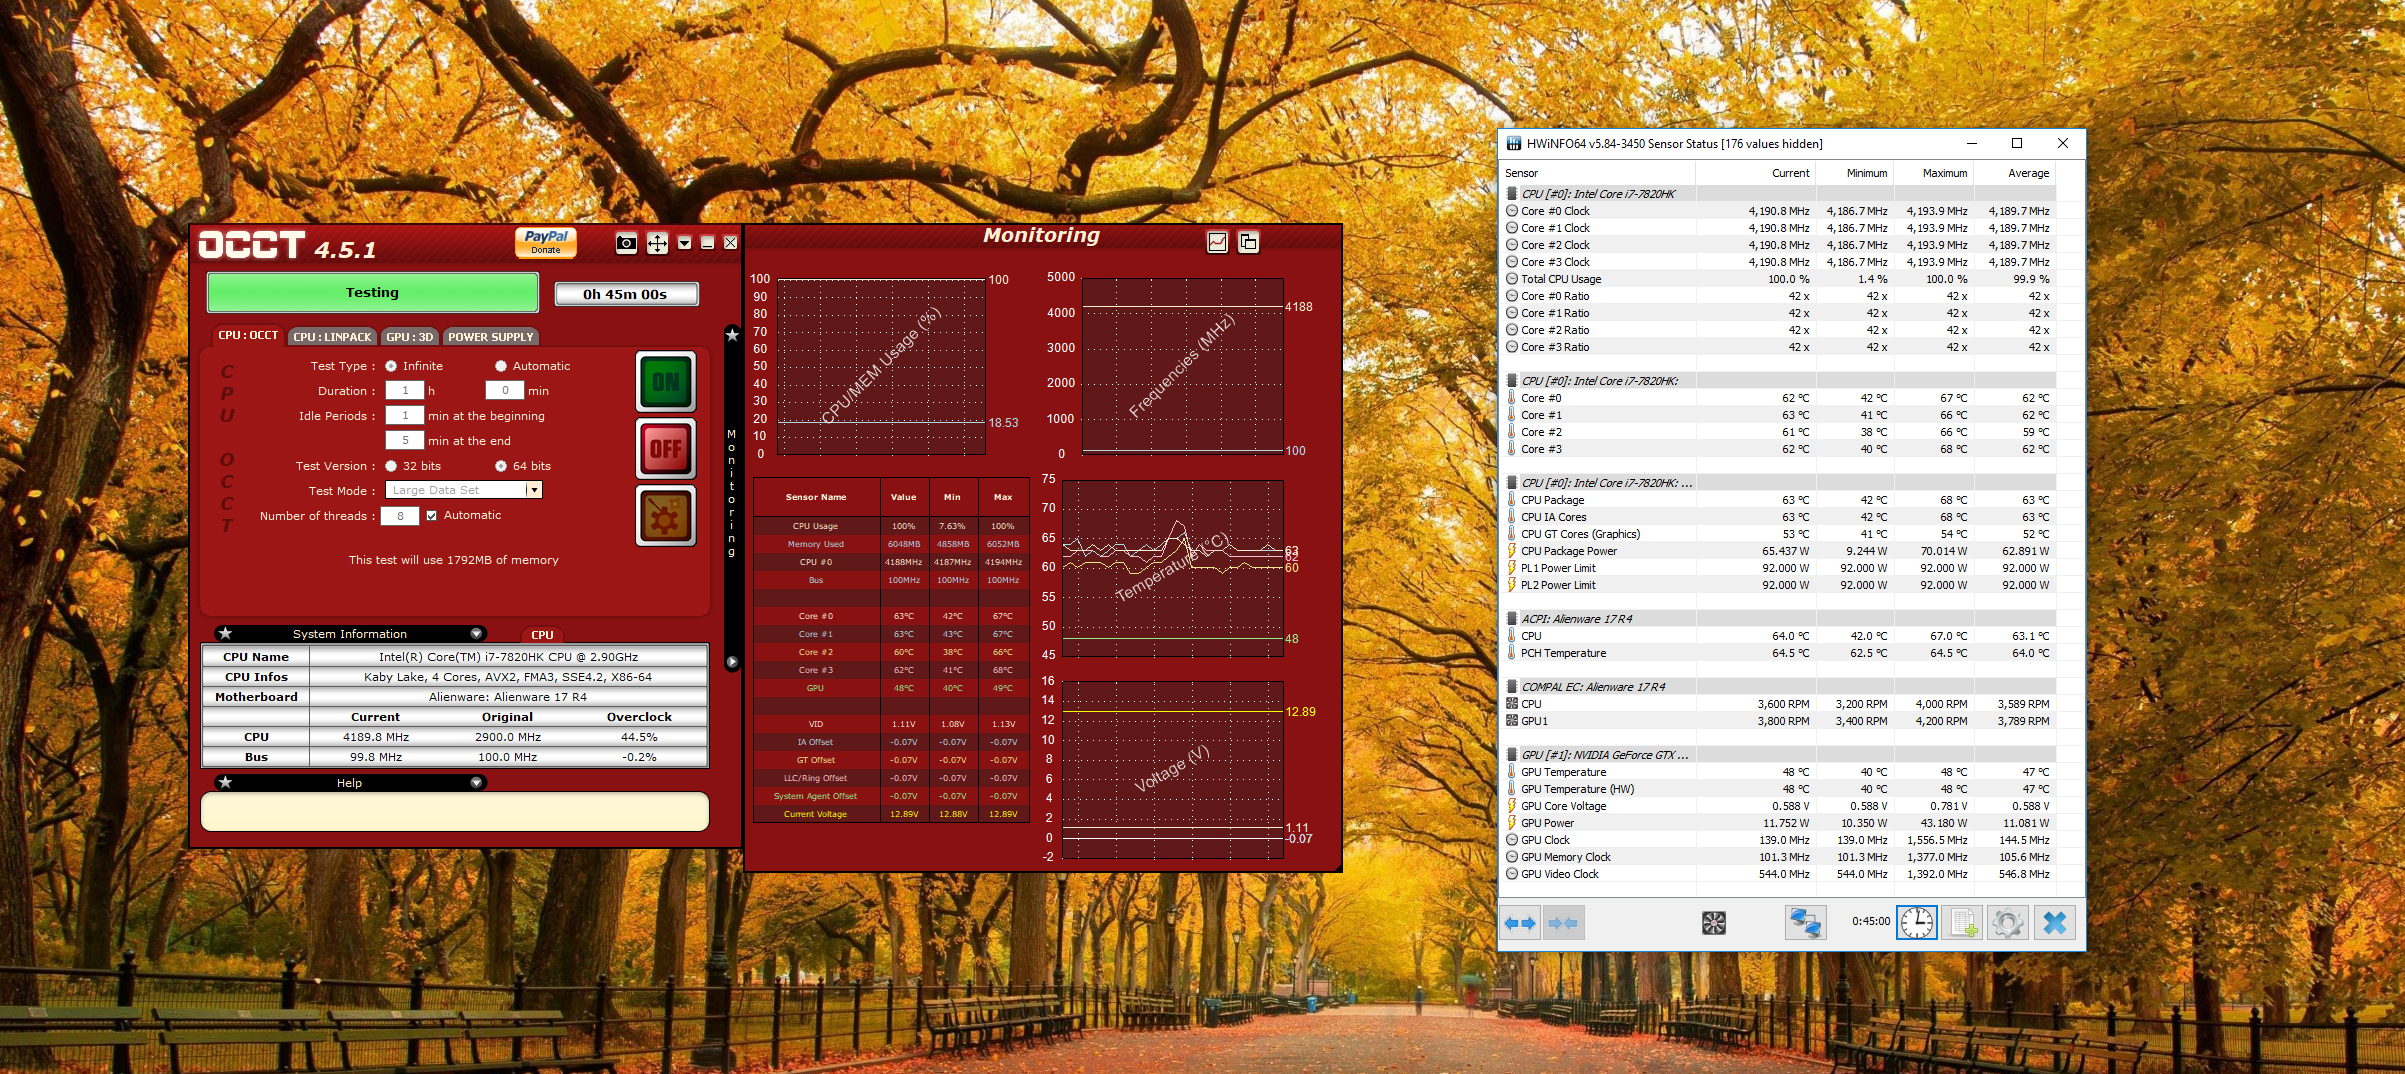This screenshot has width=2405, height=1074.
Task: Select Total CPU Usage row in HWiNFO
Action: click(1778, 279)
